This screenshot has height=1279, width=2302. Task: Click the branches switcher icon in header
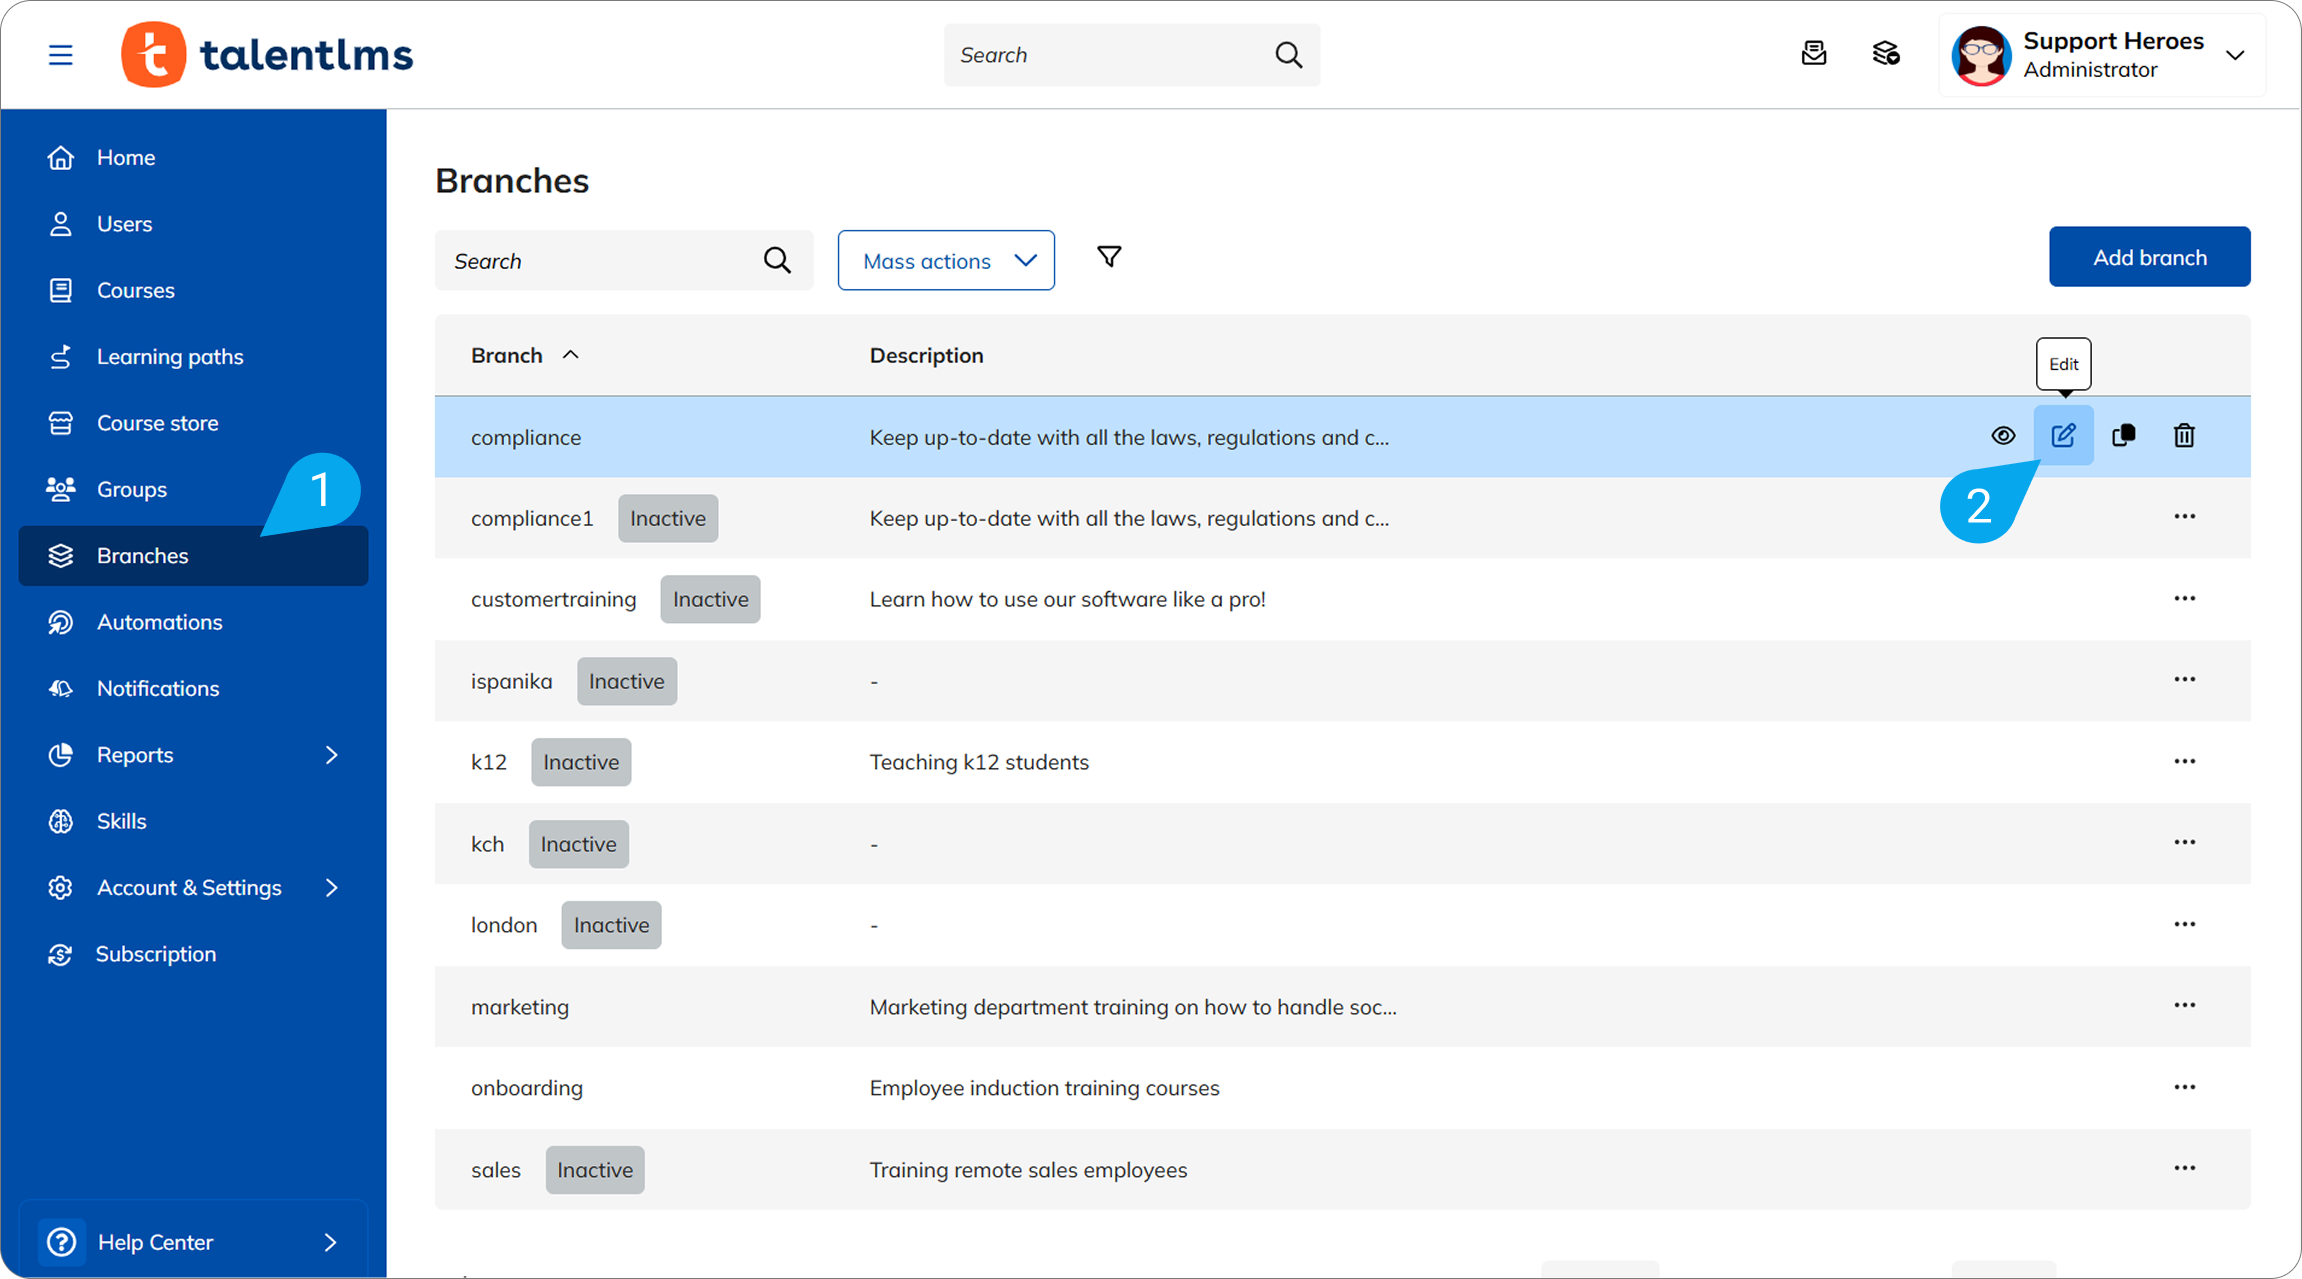point(1886,54)
